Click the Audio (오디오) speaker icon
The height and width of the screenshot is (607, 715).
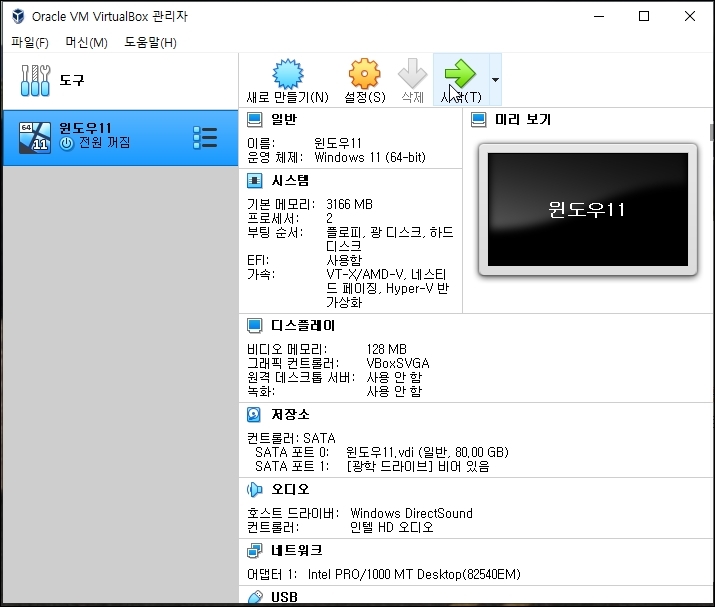coord(254,490)
